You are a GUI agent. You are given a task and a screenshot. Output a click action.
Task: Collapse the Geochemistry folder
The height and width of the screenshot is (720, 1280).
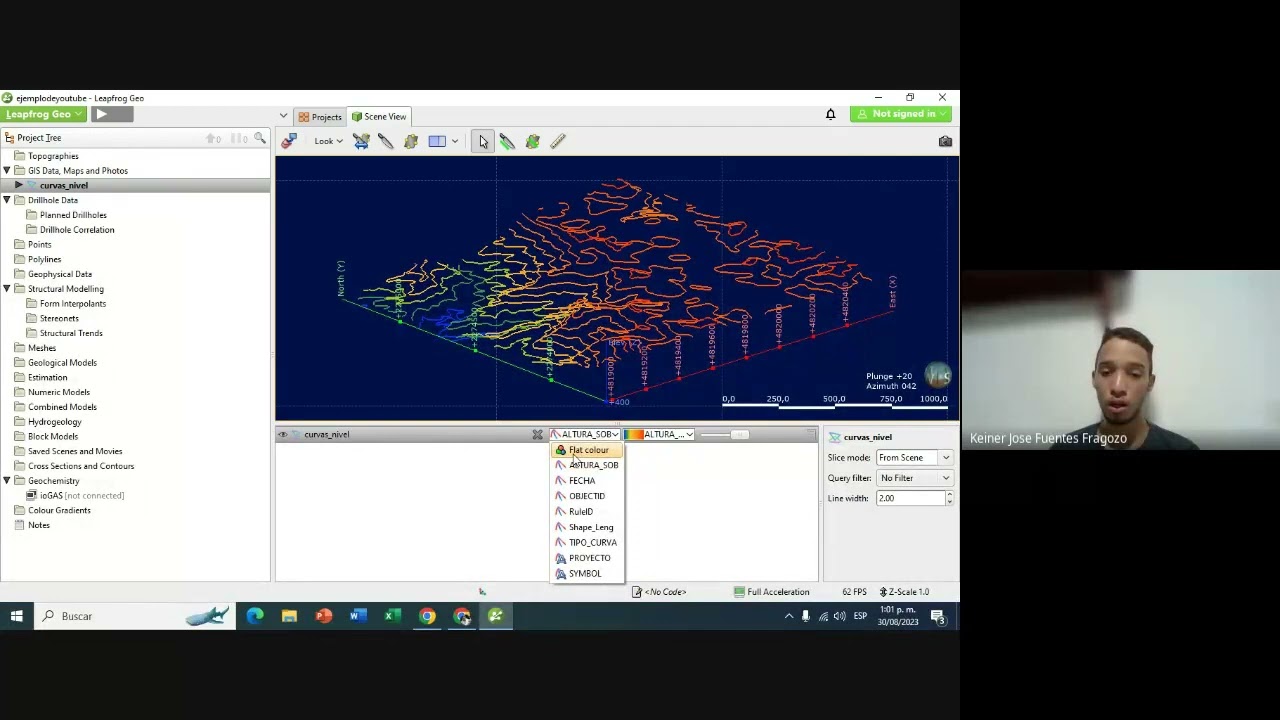coord(7,481)
